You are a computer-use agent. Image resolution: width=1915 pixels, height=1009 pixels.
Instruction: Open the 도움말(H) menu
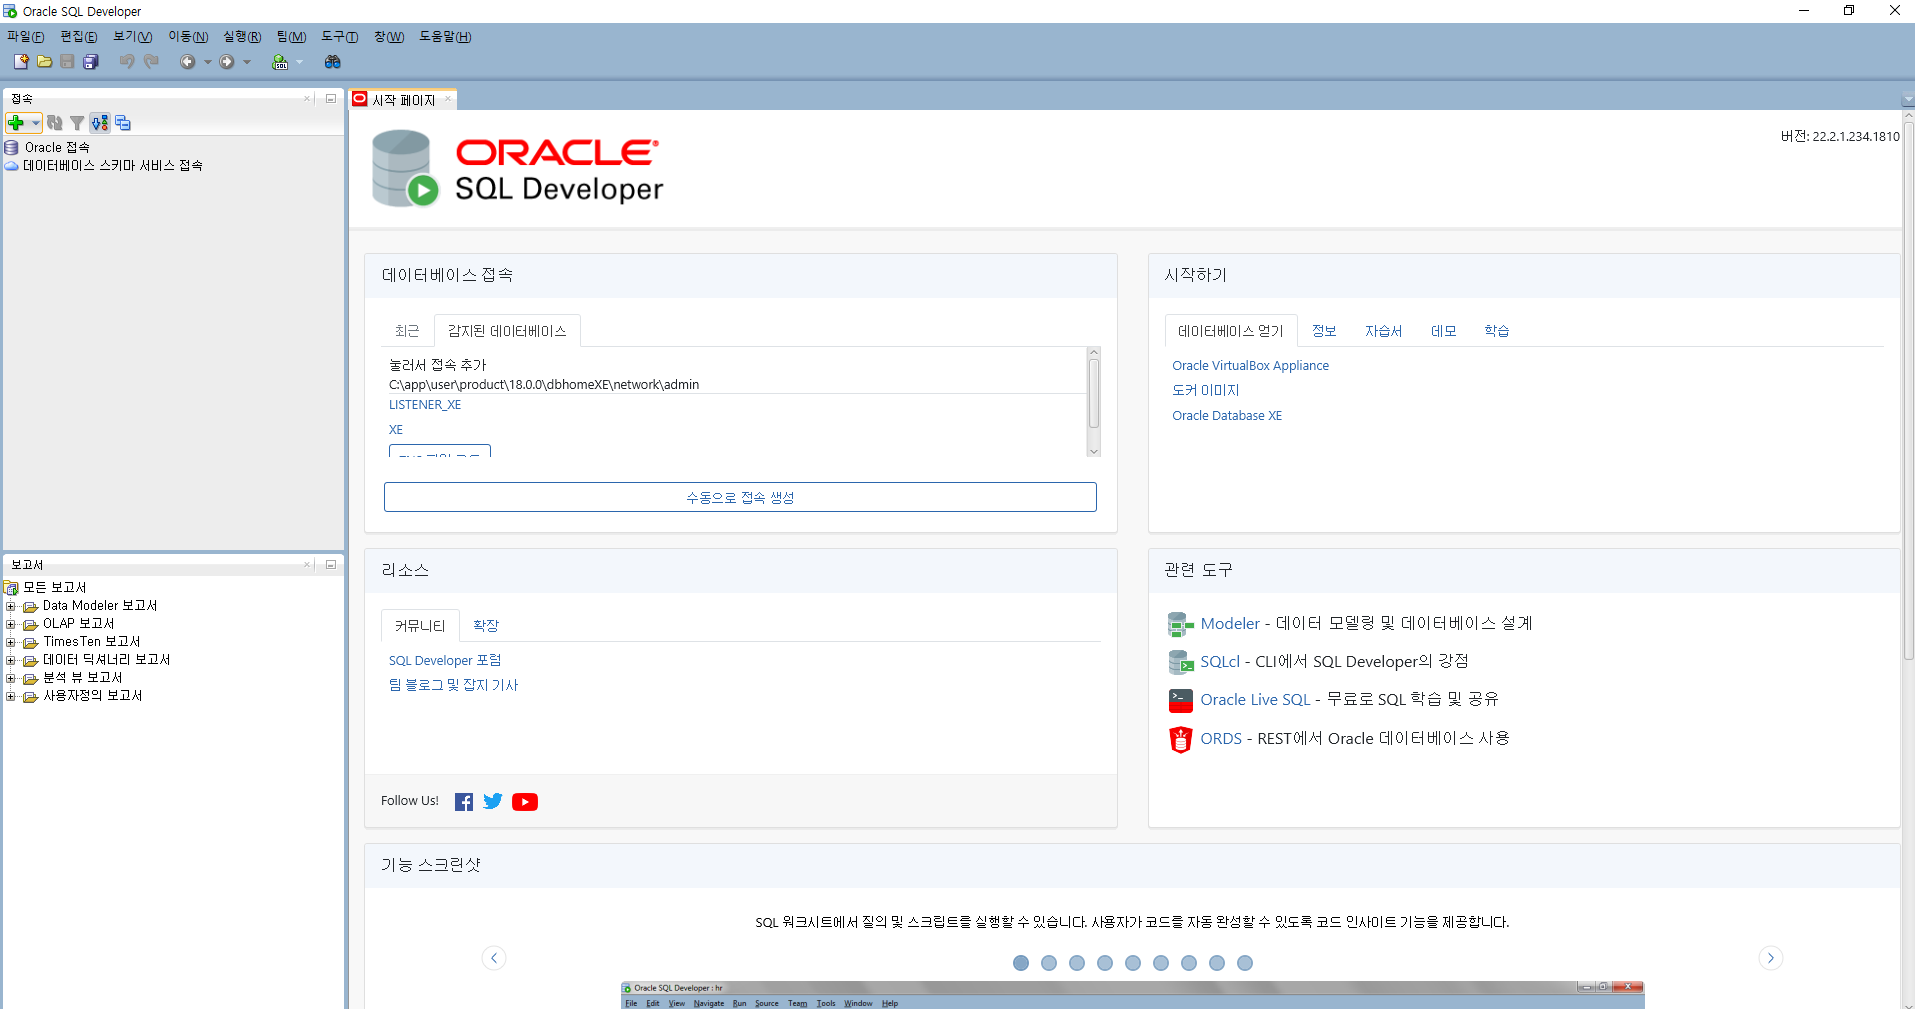(x=445, y=37)
